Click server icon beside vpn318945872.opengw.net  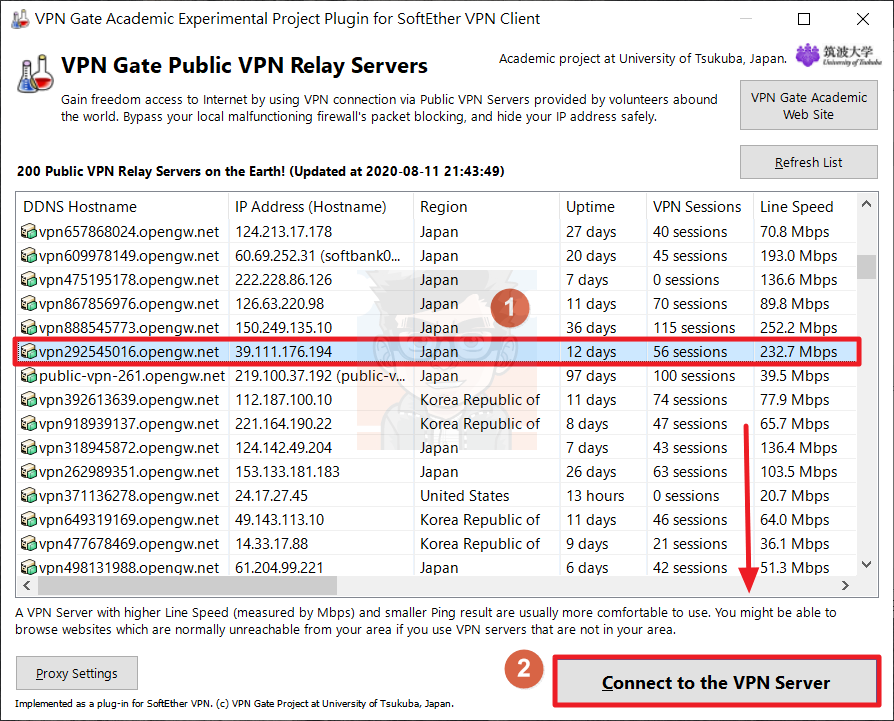tap(29, 447)
